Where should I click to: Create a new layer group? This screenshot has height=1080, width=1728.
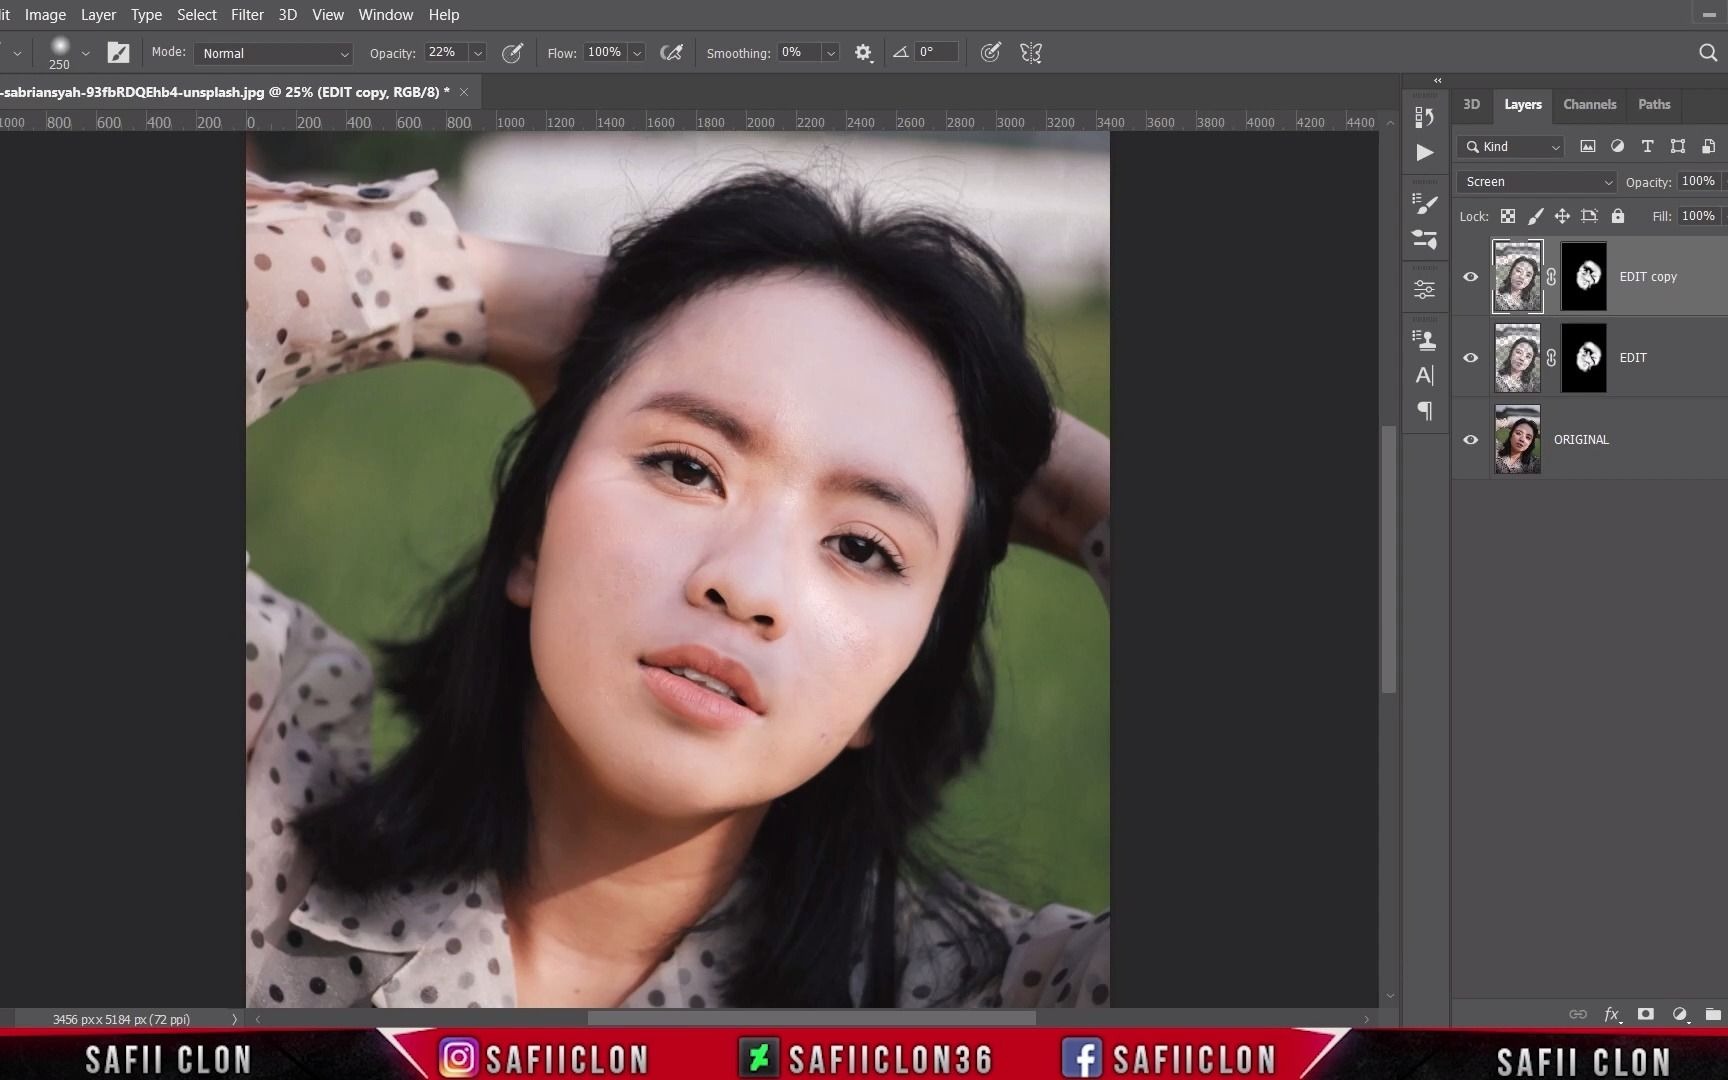[1714, 1014]
